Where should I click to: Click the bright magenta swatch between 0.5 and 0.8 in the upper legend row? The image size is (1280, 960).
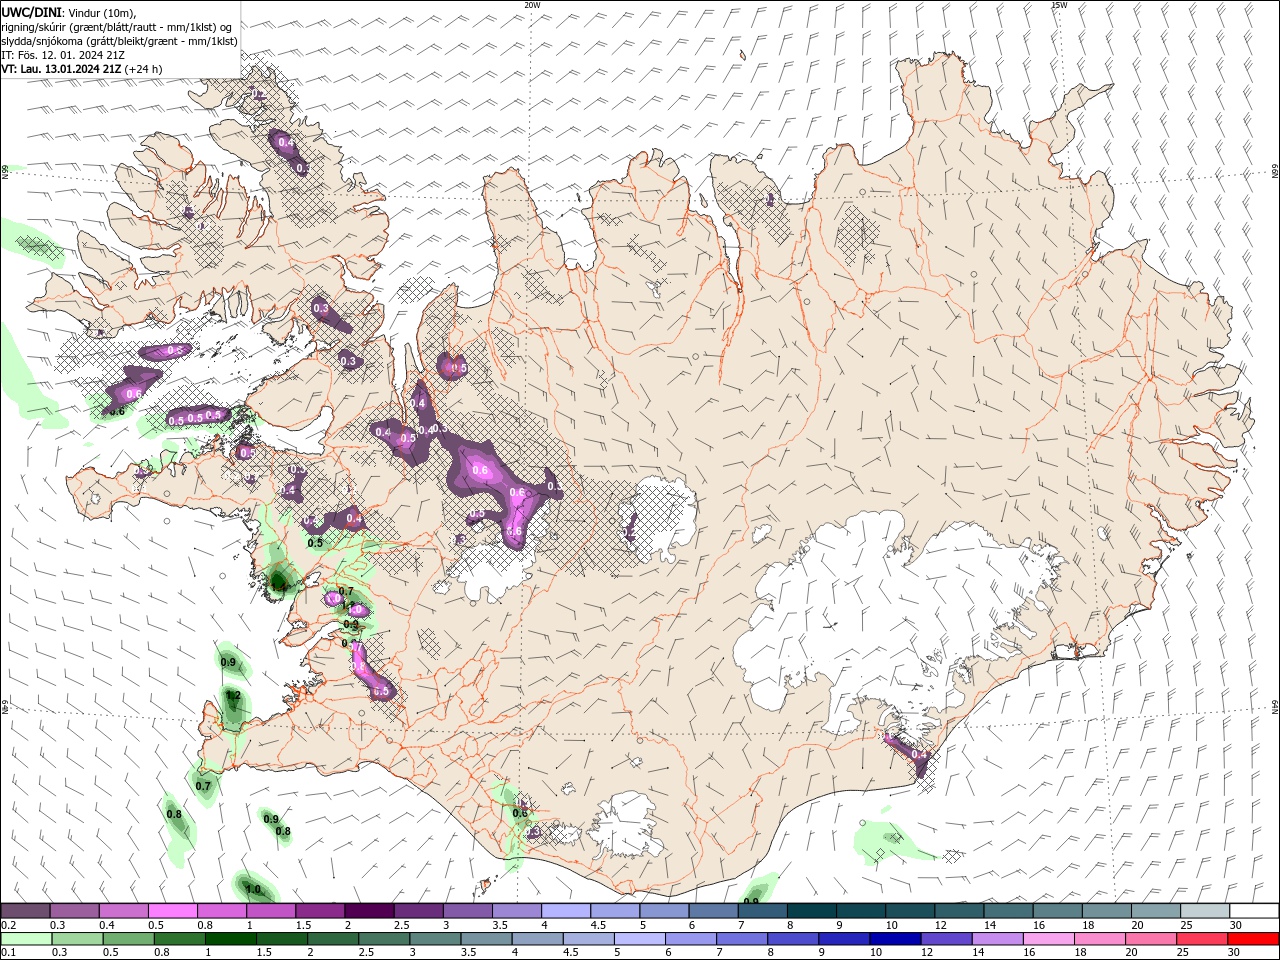pyautogui.click(x=172, y=911)
